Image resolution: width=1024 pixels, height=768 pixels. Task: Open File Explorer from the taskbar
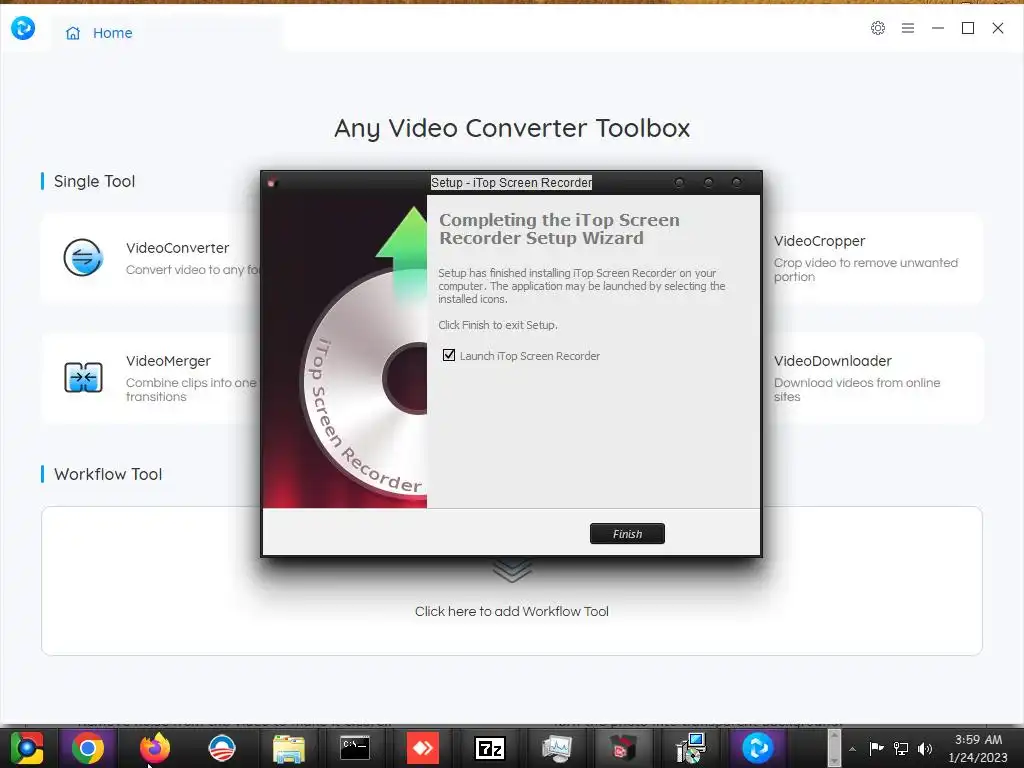click(288, 748)
